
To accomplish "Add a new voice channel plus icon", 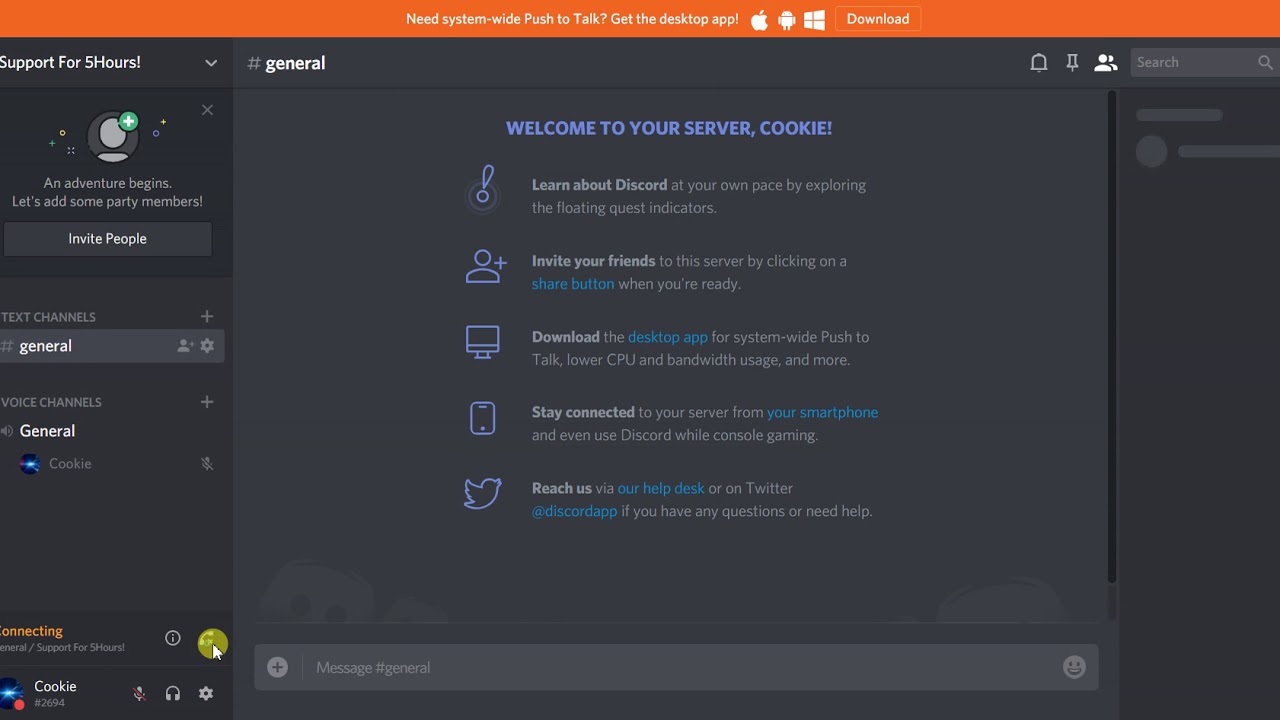I will [x=207, y=402].
